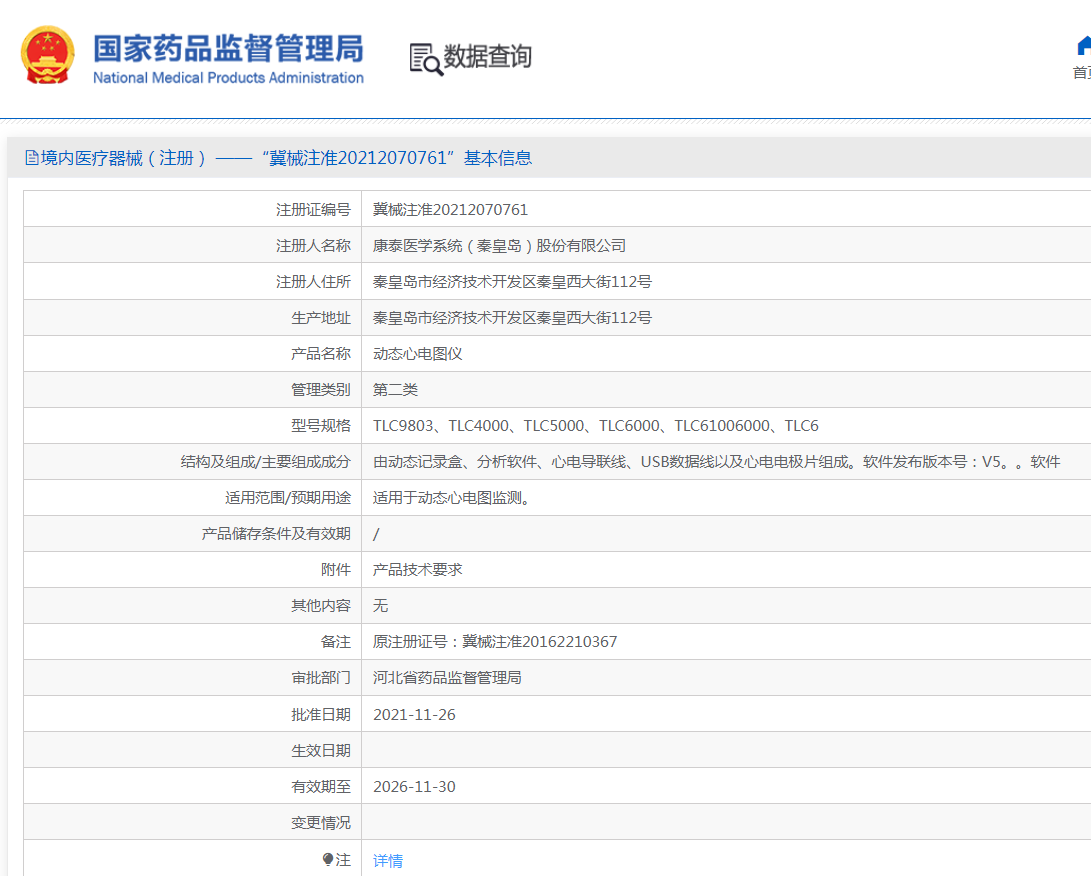The image size is (1091, 876).
Task: Click product name value 动态心电图仪
Action: [417, 354]
